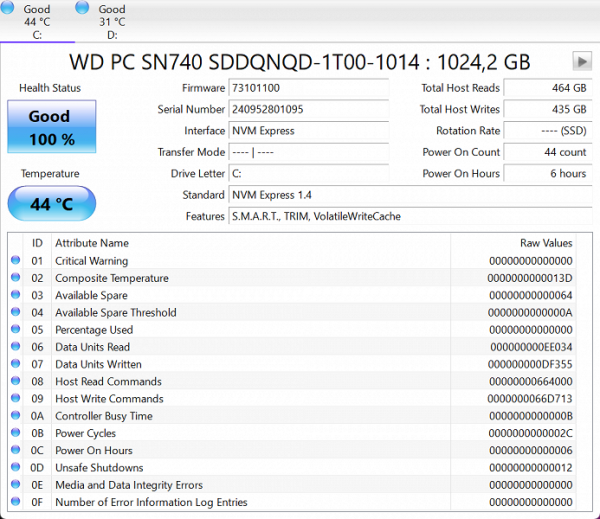Viewport: 600px width, 519px height.
Task: Click status orb for Unsafe Shutdowns
Action: [15, 468]
